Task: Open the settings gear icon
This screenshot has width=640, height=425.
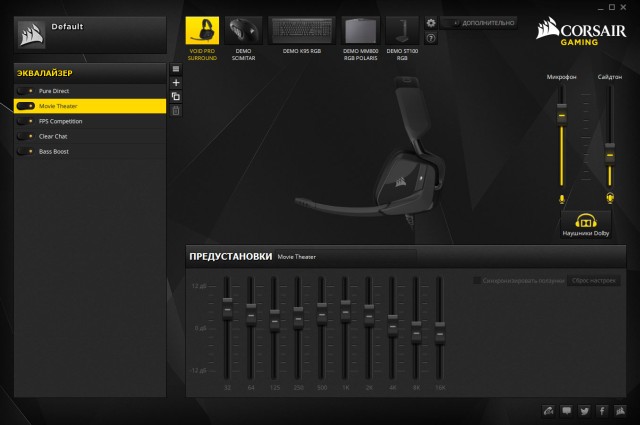Action: tap(431, 23)
